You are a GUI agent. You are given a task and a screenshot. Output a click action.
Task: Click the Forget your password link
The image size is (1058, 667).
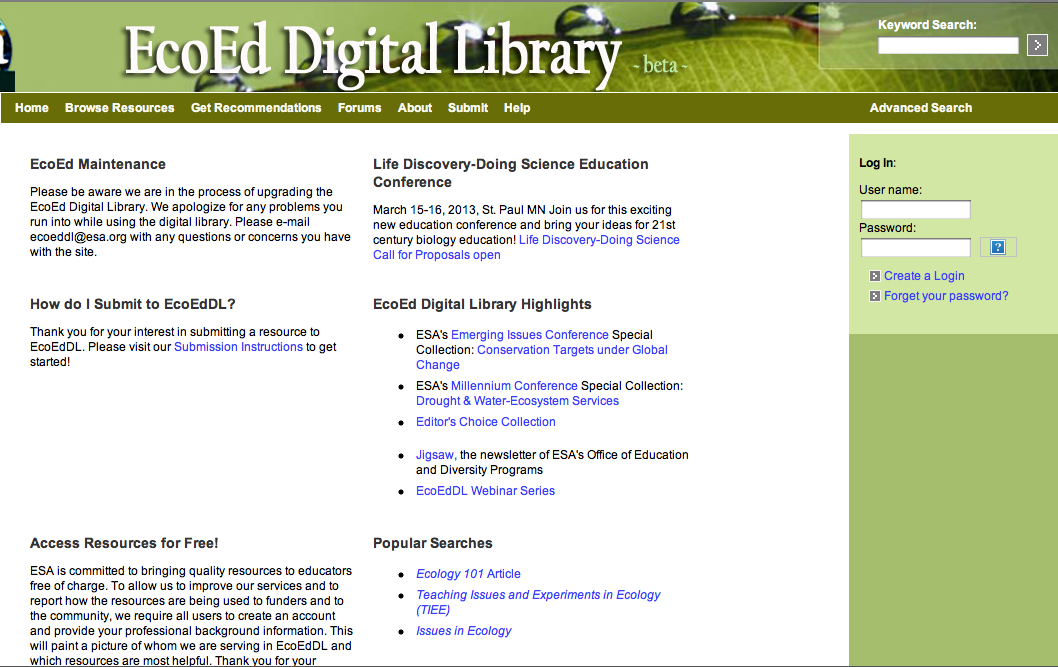[946, 296]
